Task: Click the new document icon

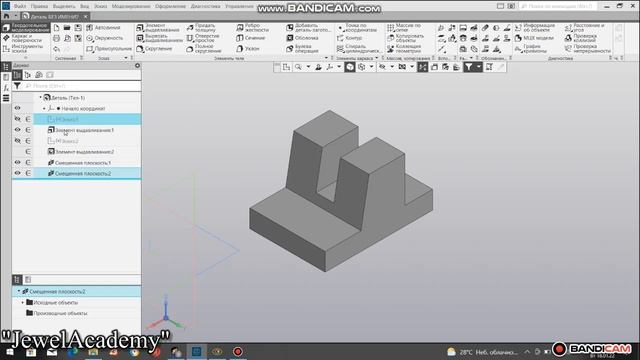Action: coord(57,28)
